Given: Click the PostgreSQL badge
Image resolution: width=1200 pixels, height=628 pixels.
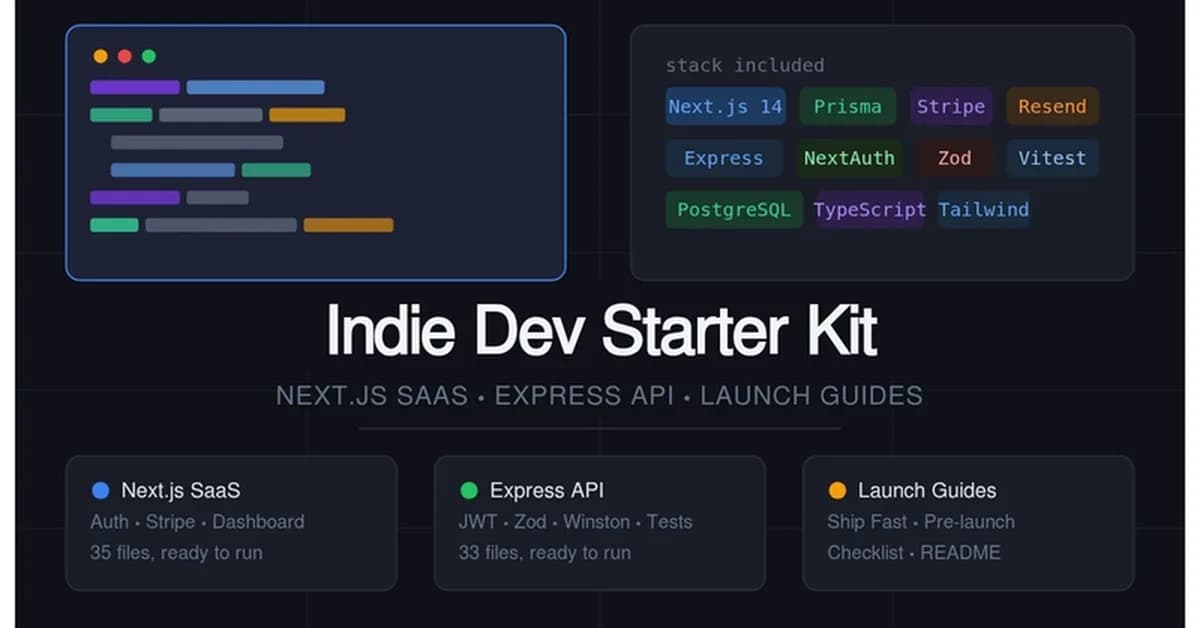Looking at the screenshot, I should pos(733,210).
